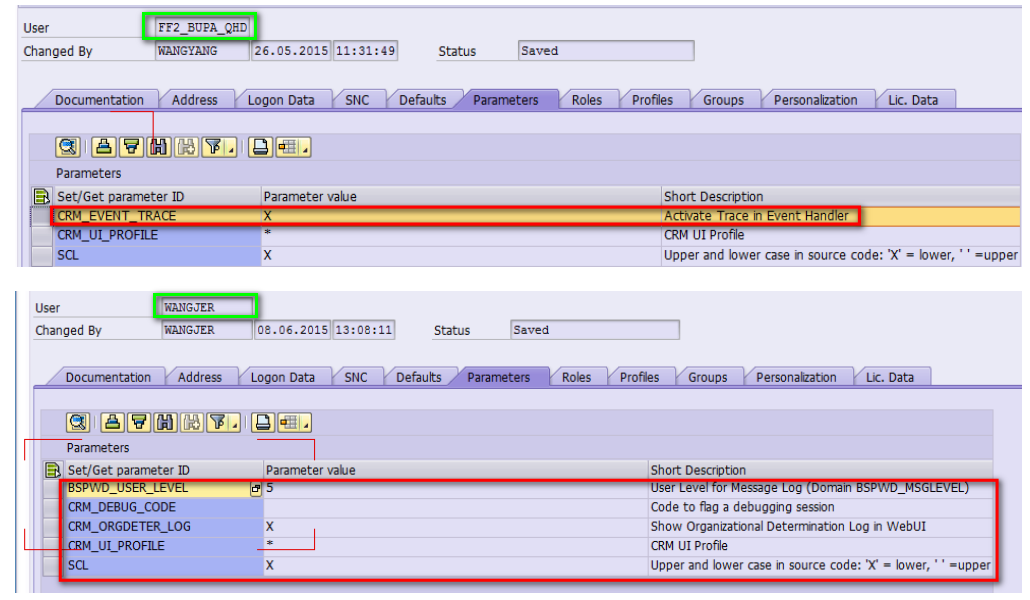Click select-all table icon in FF2_BUPA_QHD parameters table
Screen dimensions: 1030x600
point(41,196)
